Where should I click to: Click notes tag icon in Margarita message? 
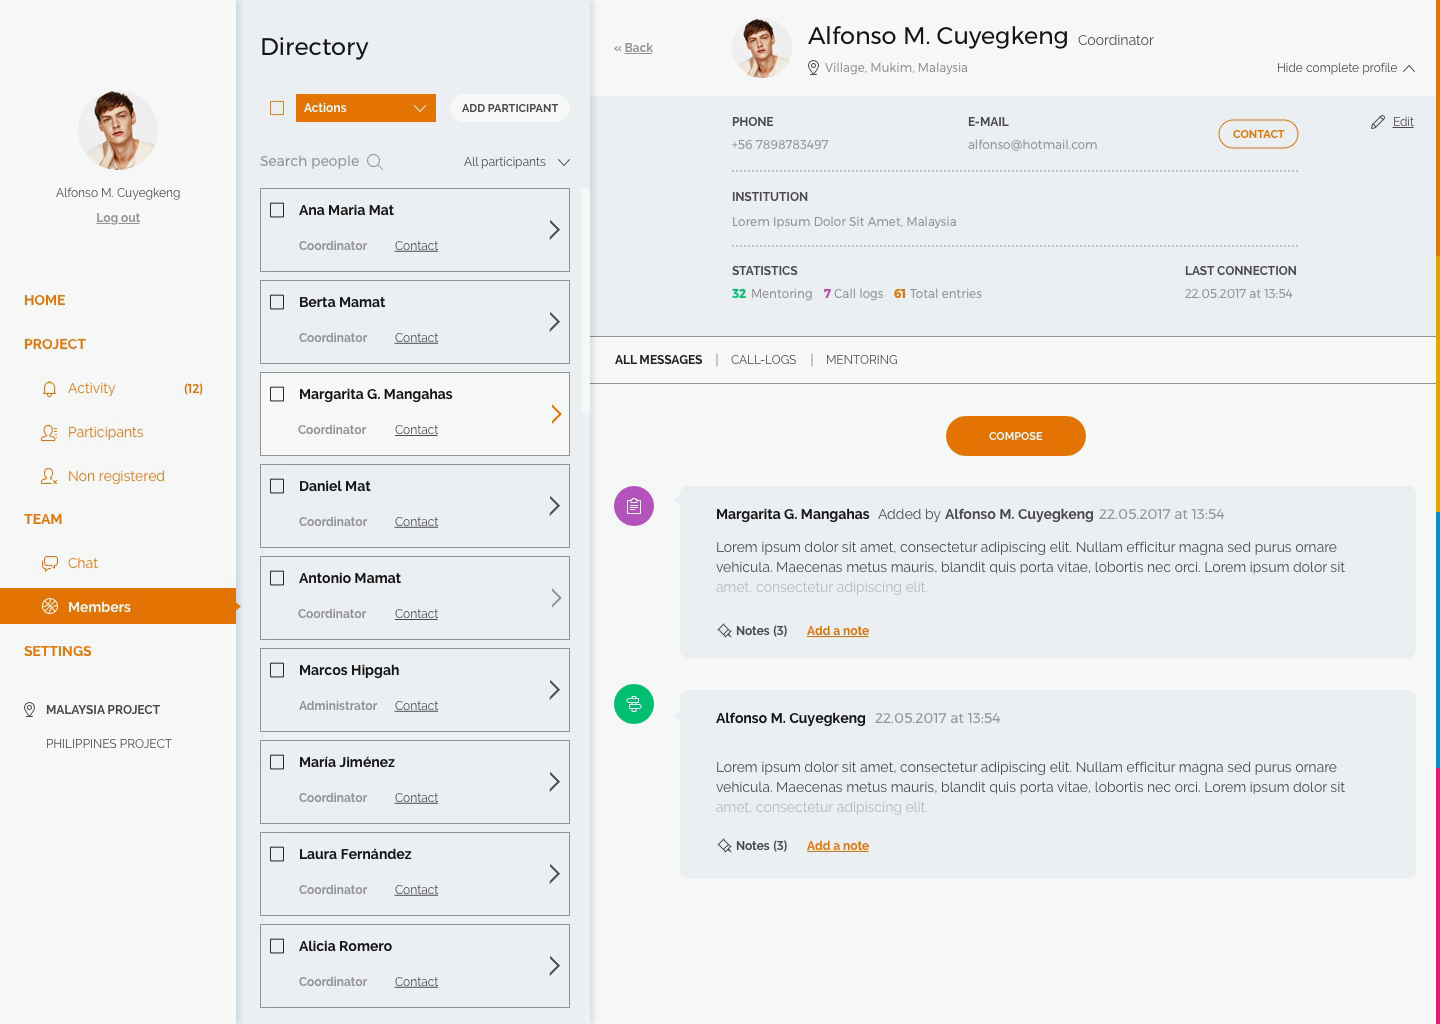[x=724, y=631]
